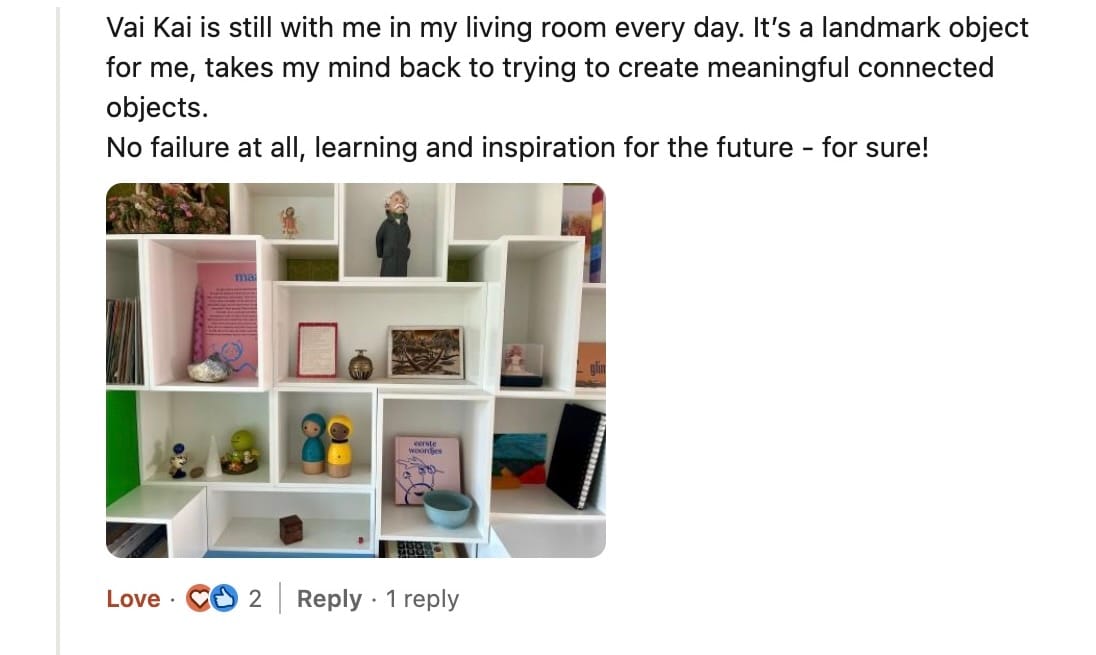
Task: Expand the 1 reply thread
Action: click(x=422, y=599)
